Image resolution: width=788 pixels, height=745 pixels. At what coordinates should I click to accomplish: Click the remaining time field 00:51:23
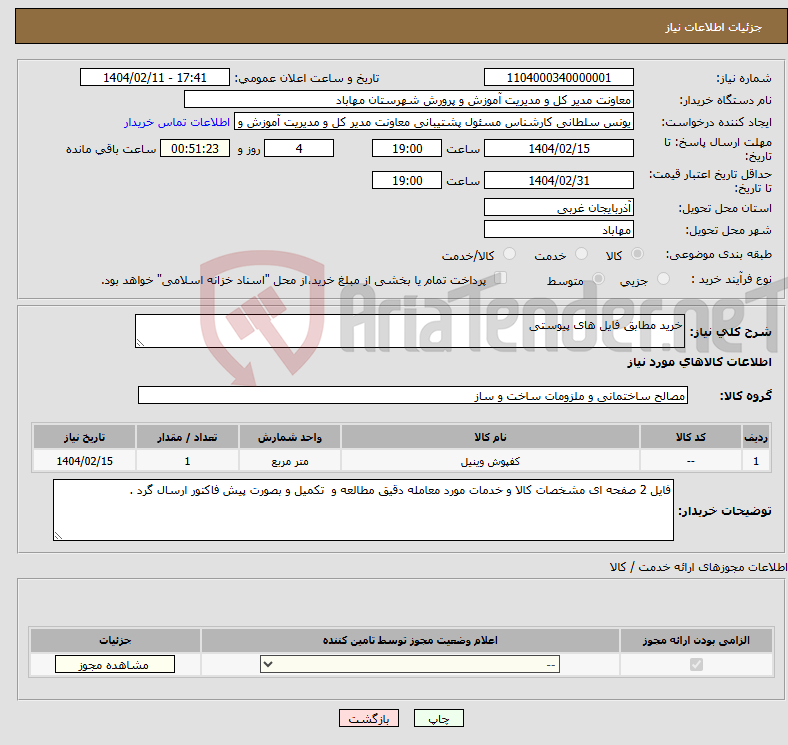click(x=195, y=148)
